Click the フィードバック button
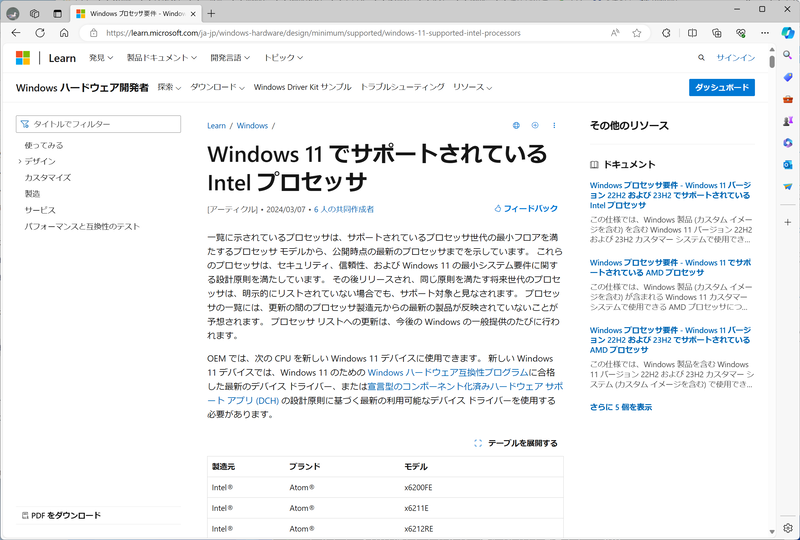Image resolution: width=800 pixels, height=540 pixels. 526,209
